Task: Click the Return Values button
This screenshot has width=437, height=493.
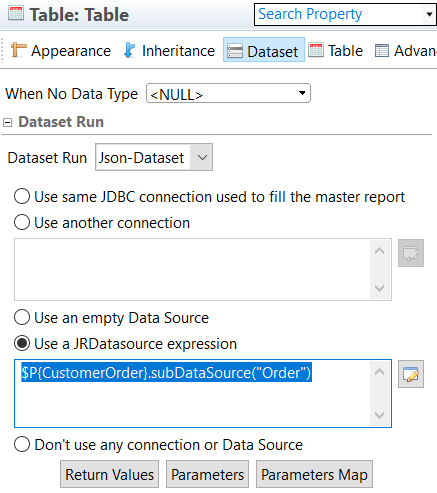Action: (109, 474)
